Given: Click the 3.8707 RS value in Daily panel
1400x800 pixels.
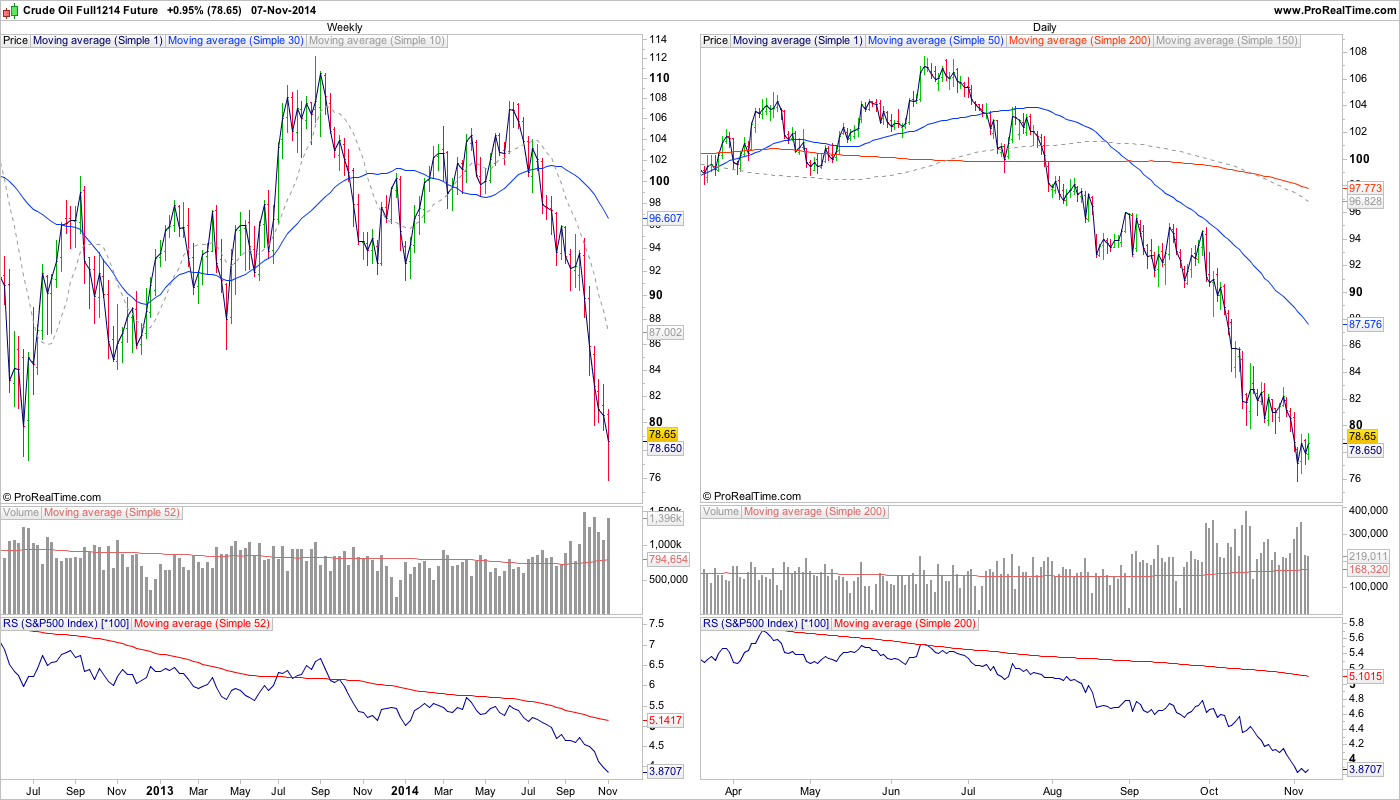Looking at the screenshot, I should [x=1365, y=770].
